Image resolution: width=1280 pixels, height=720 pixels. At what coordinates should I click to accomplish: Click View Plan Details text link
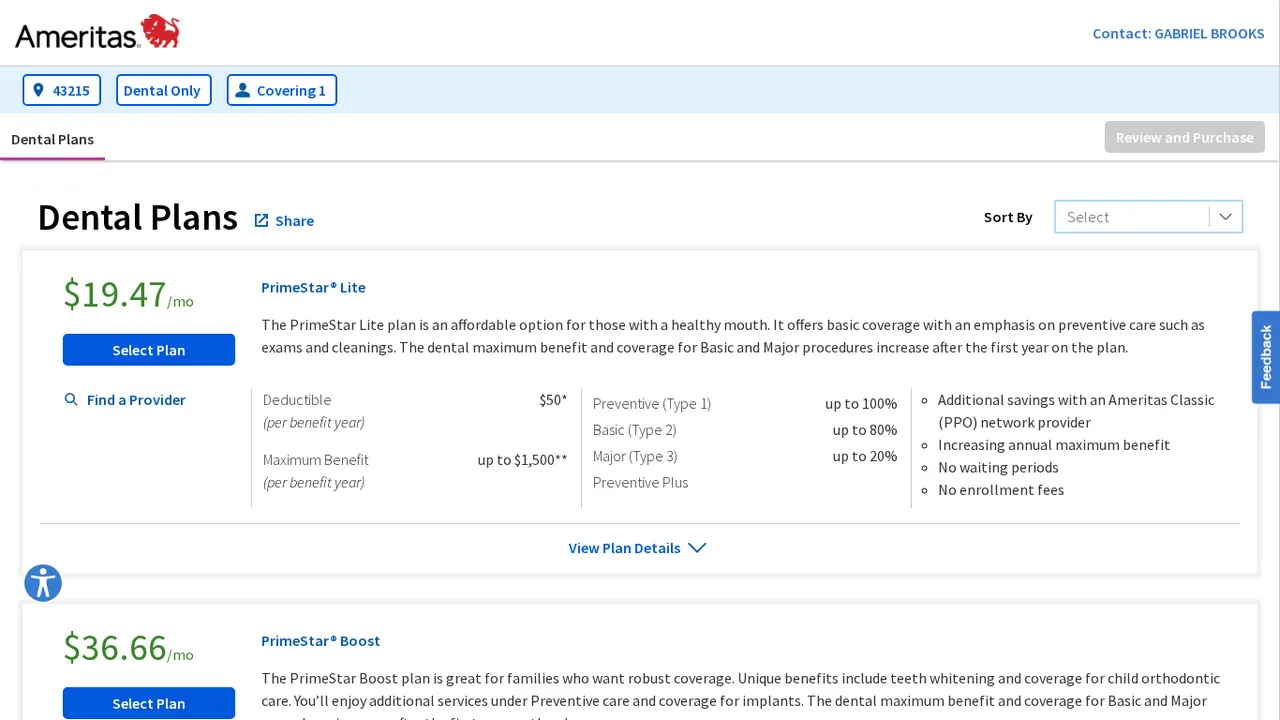(624, 548)
